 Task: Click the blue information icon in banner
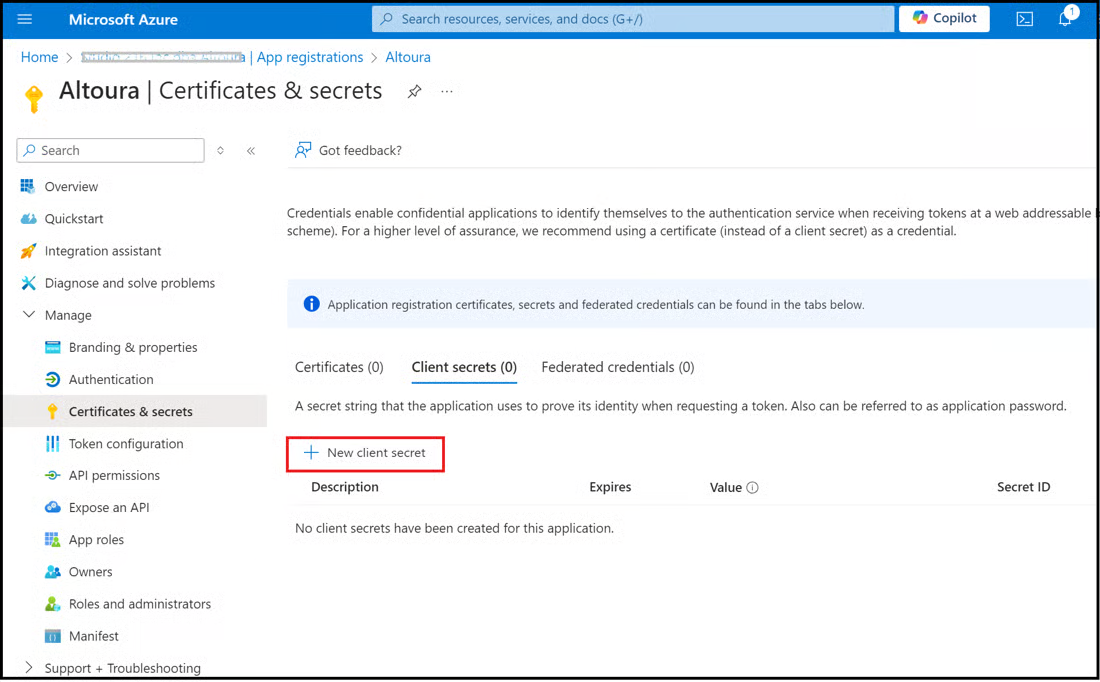tap(311, 304)
